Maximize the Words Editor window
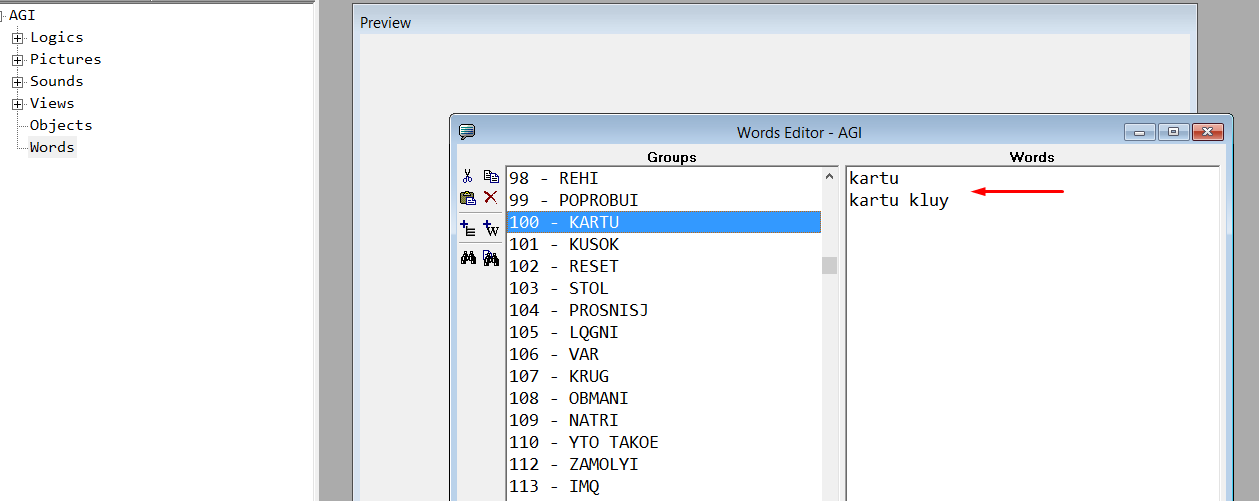The image size is (1259, 501). coord(1173,132)
